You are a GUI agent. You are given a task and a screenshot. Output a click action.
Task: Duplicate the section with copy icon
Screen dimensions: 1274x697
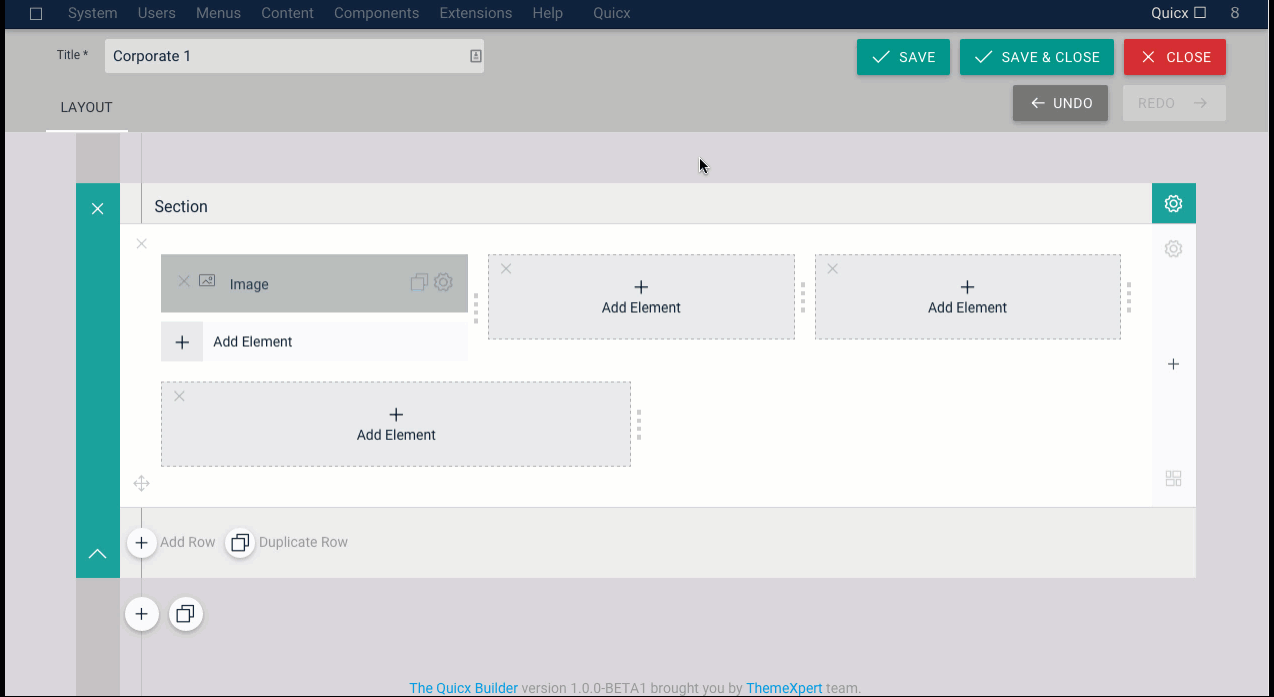(185, 614)
